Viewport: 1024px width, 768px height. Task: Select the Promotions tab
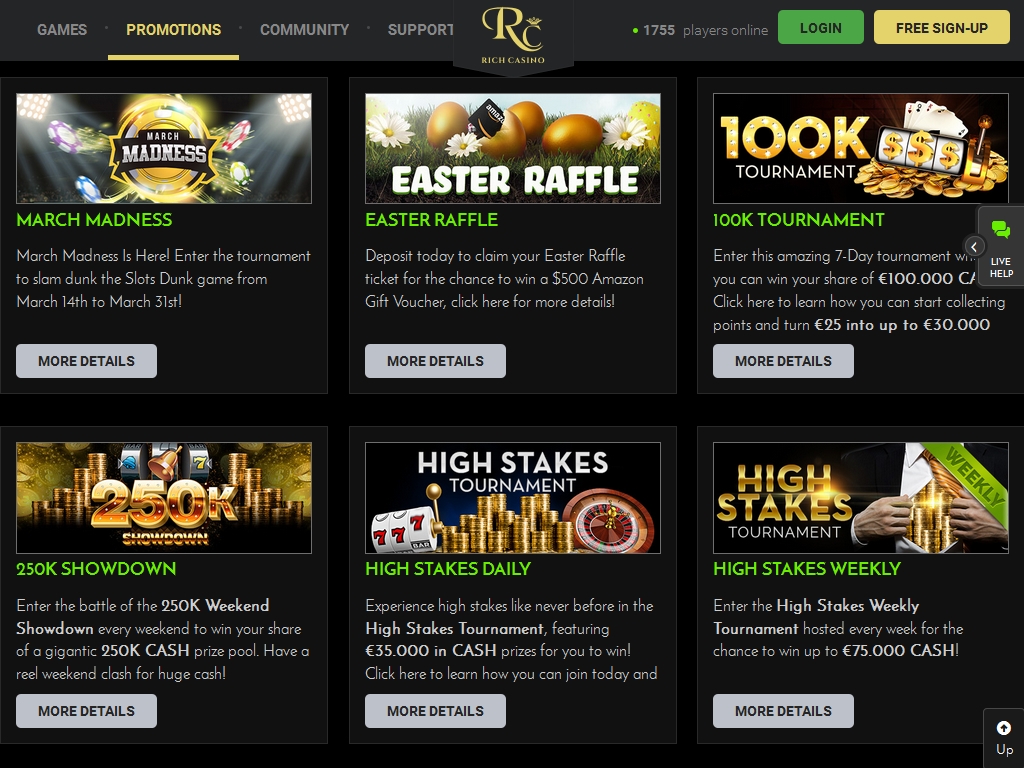point(174,29)
